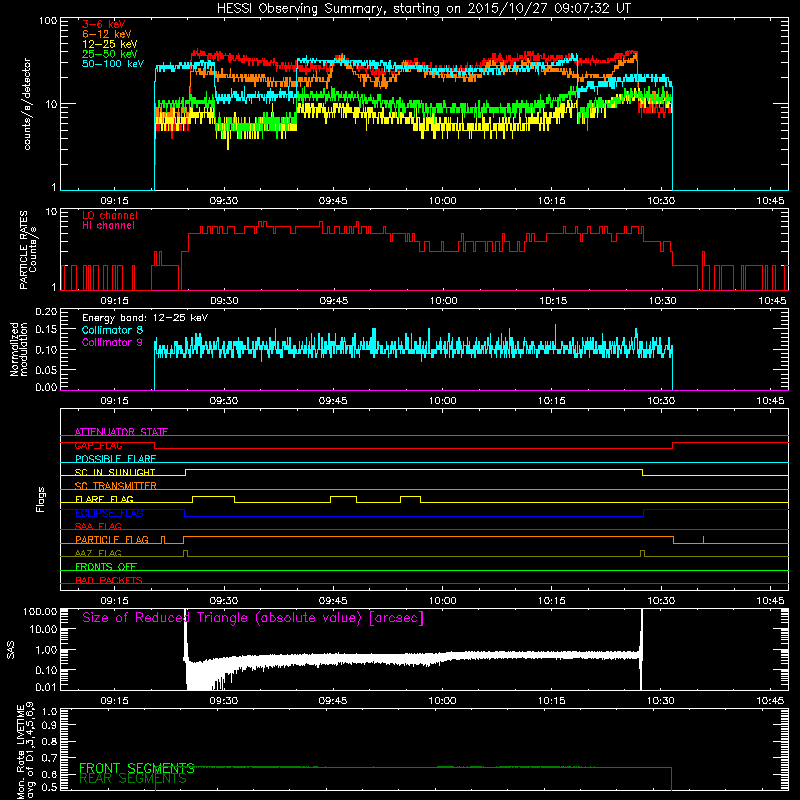Click the 100.00 tick on SAS axis
The height and width of the screenshot is (800, 800).
click(40, 611)
